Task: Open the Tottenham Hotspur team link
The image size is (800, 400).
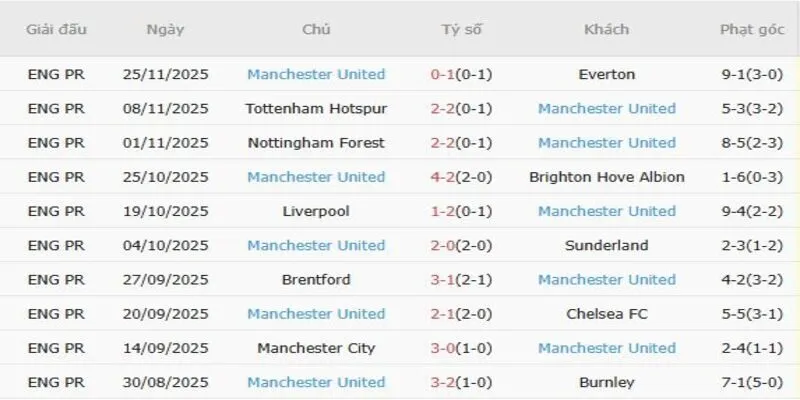Action: 316,108
